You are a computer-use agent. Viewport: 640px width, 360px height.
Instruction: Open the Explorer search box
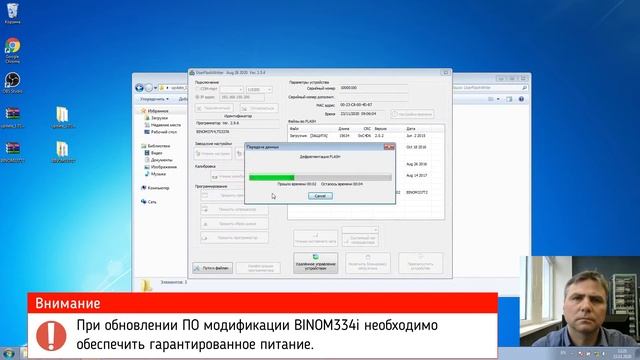pyautogui.click(x=490, y=88)
